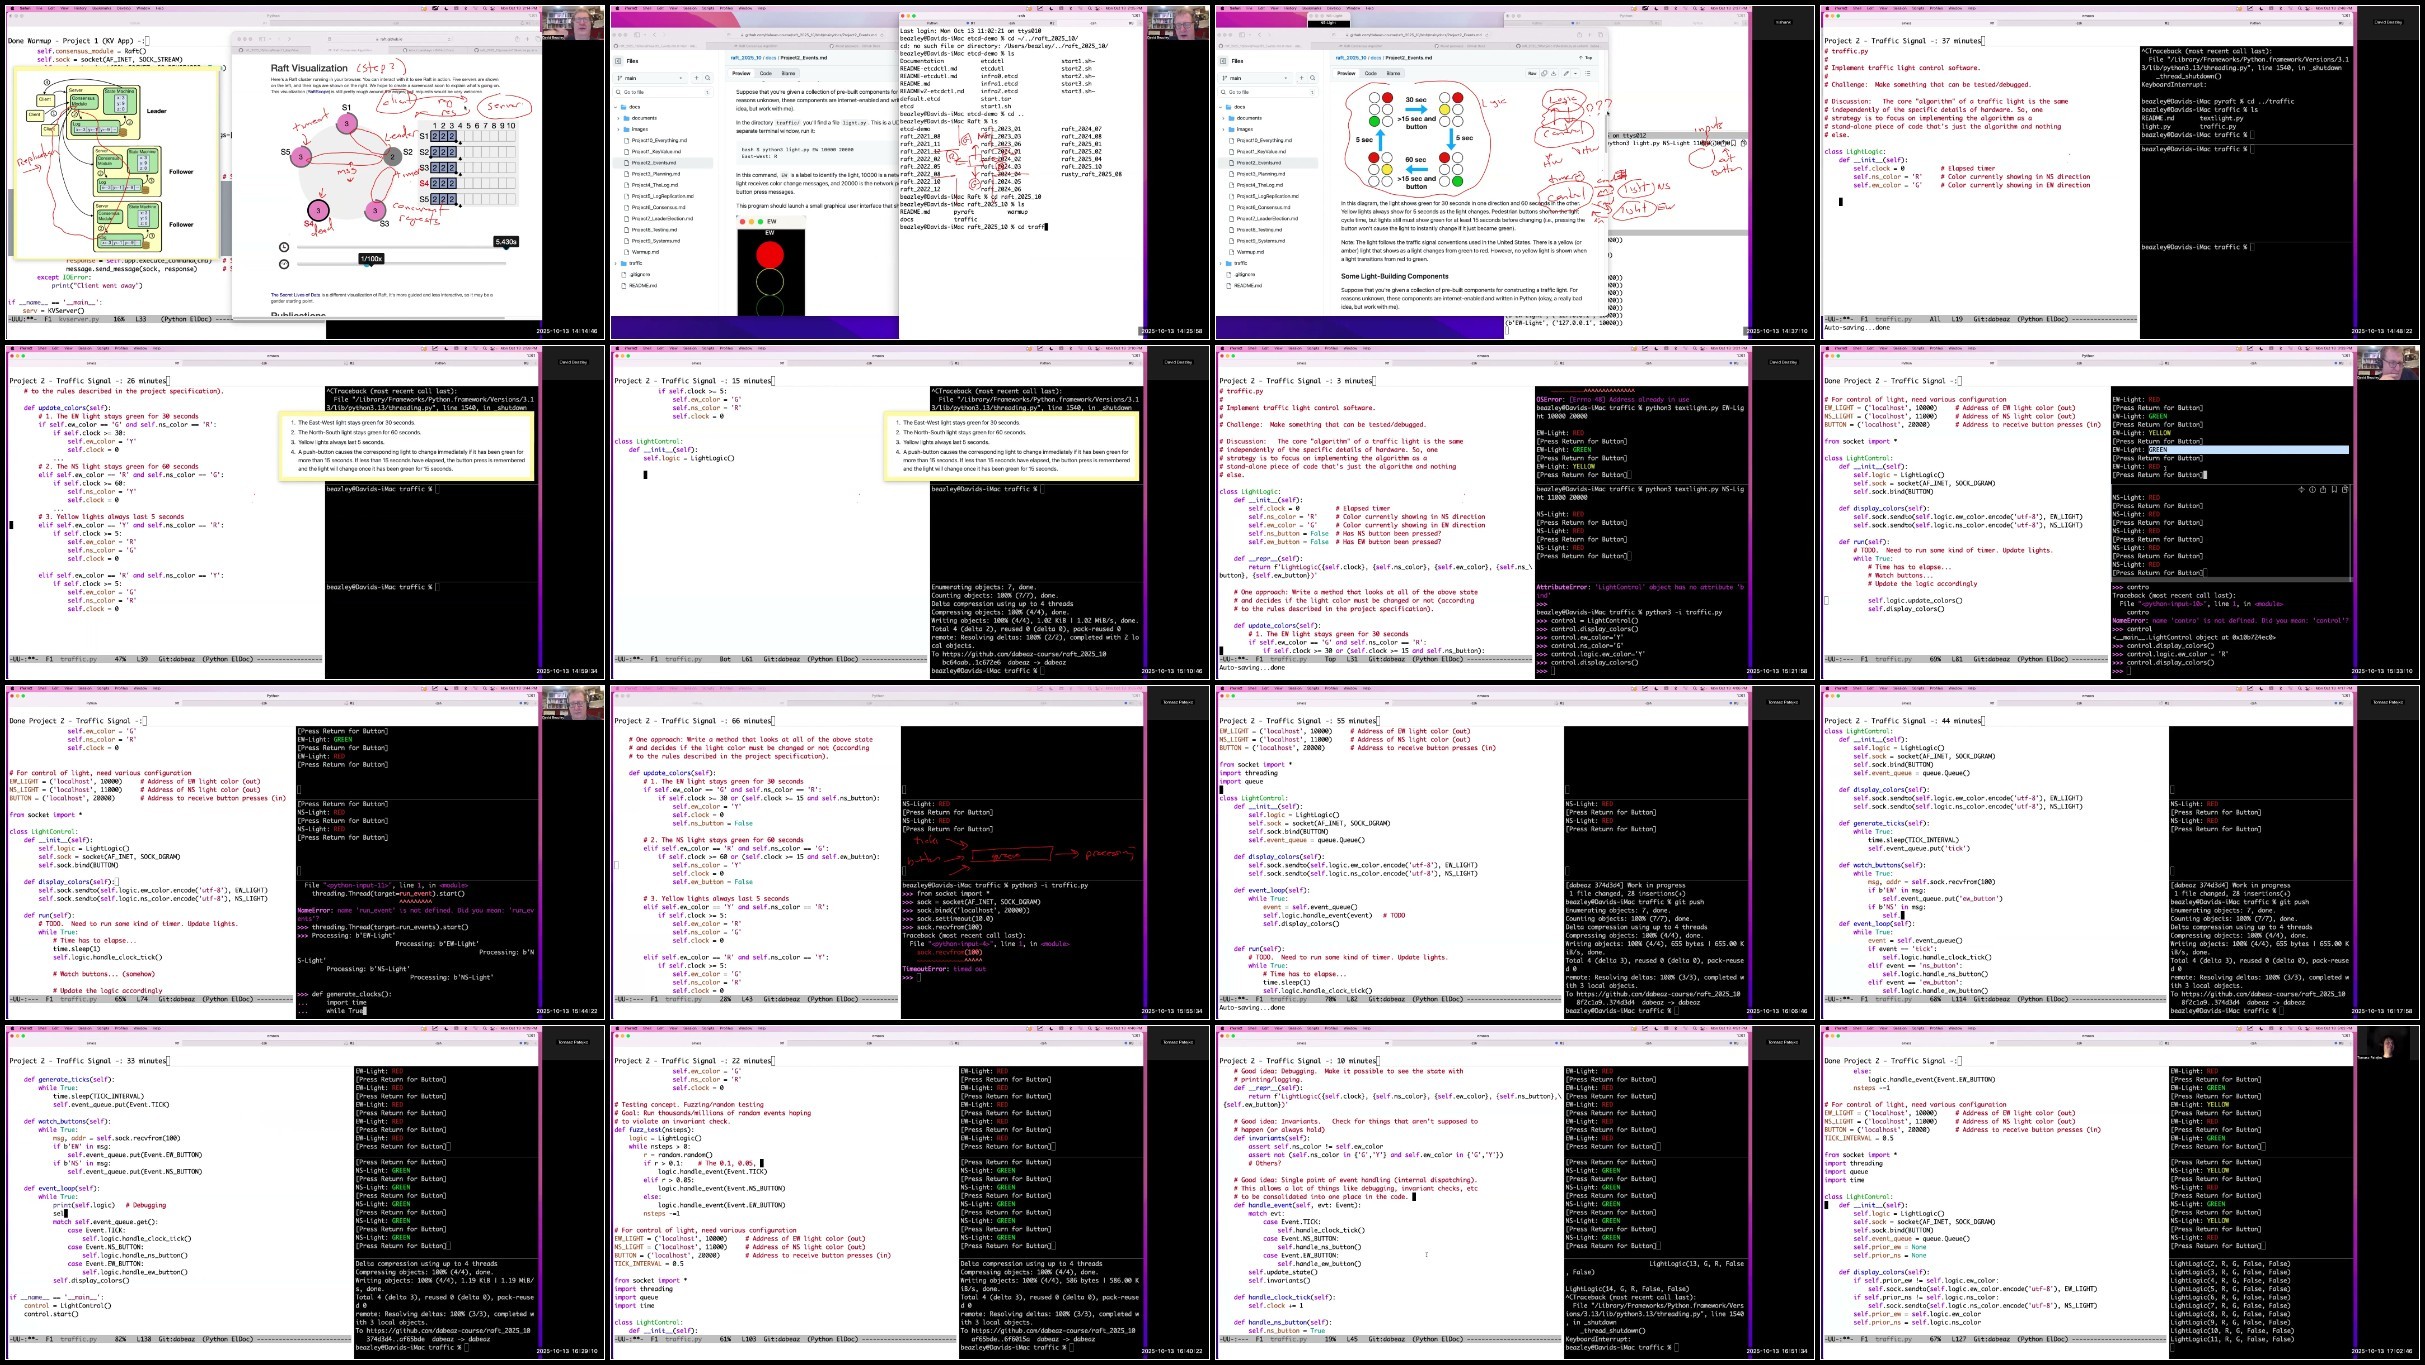Follow The Secret Lives of Data link
Screen dimensions: 2425x1365
(x=294, y=295)
